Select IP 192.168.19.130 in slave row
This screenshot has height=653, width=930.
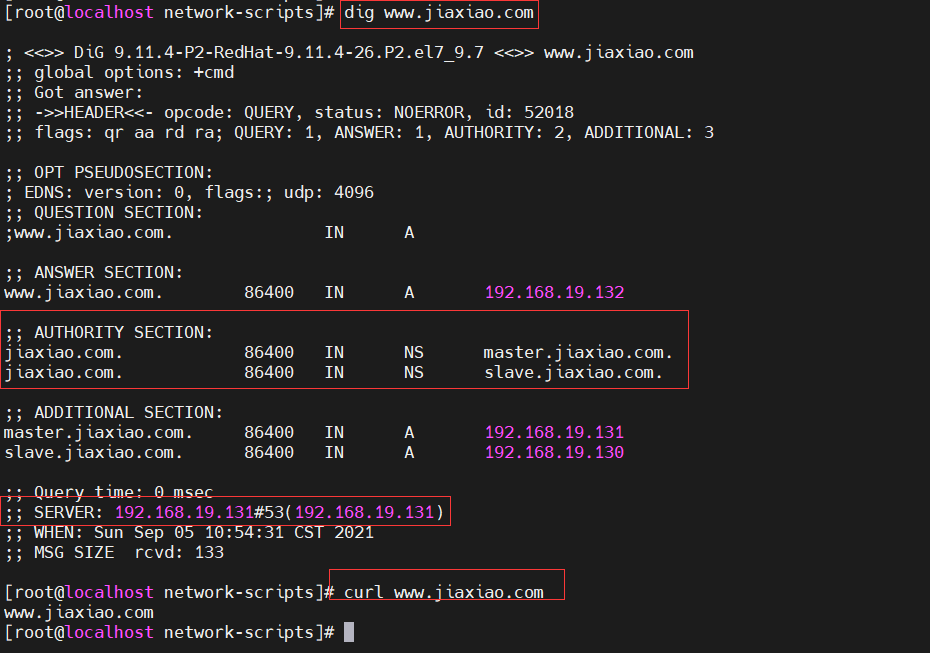point(555,453)
